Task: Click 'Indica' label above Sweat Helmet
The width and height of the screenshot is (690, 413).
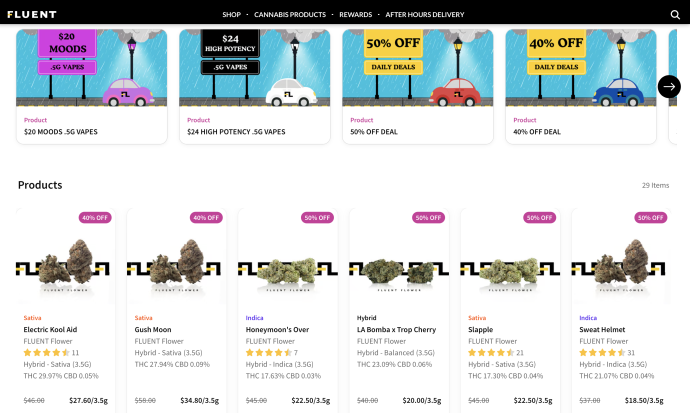Action: 588,318
